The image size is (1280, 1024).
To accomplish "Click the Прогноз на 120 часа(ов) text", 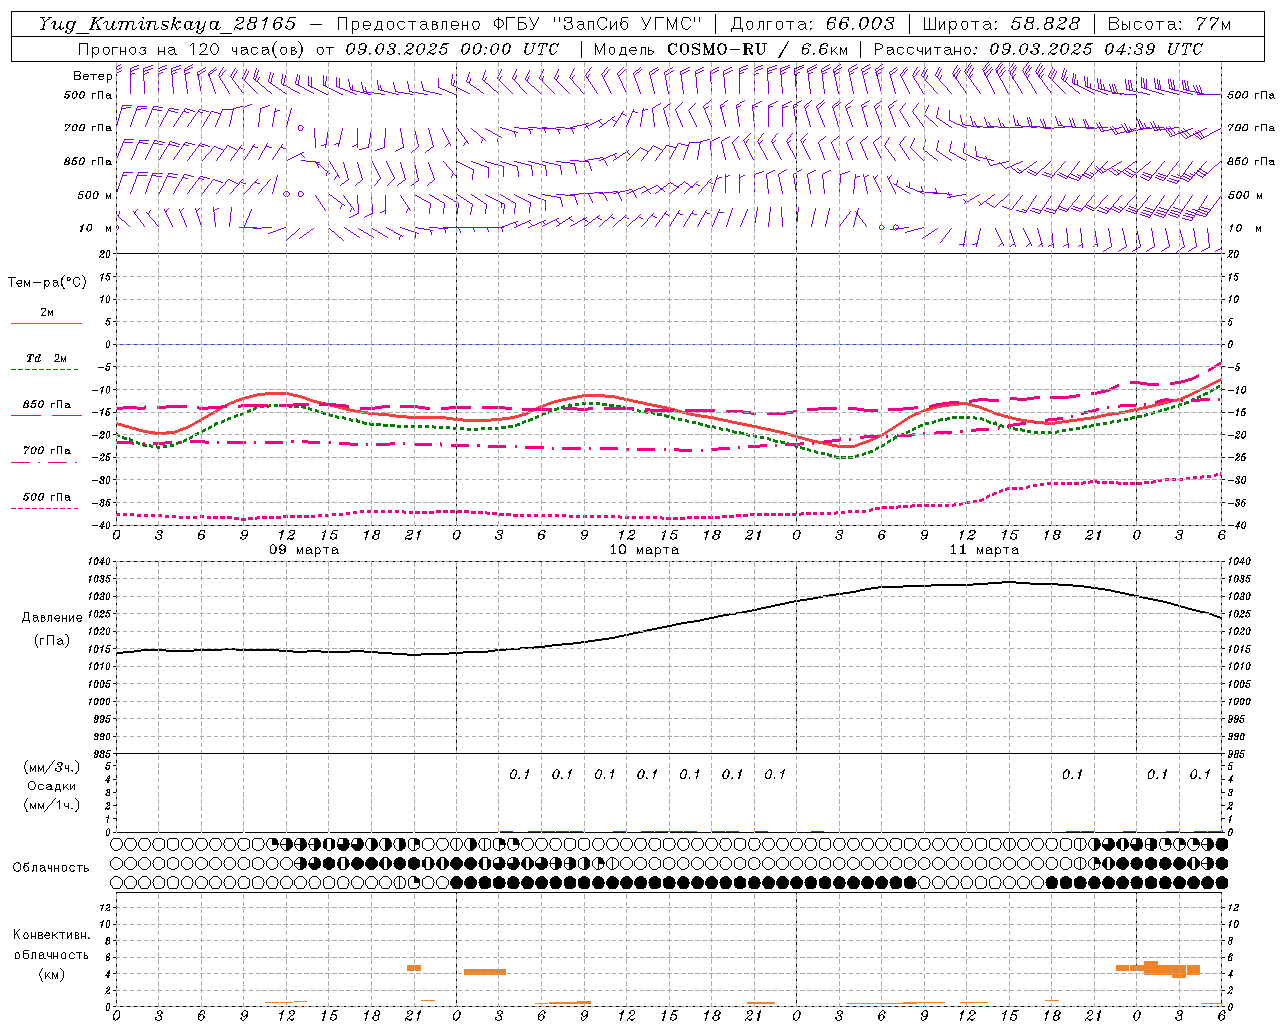I will point(192,49).
